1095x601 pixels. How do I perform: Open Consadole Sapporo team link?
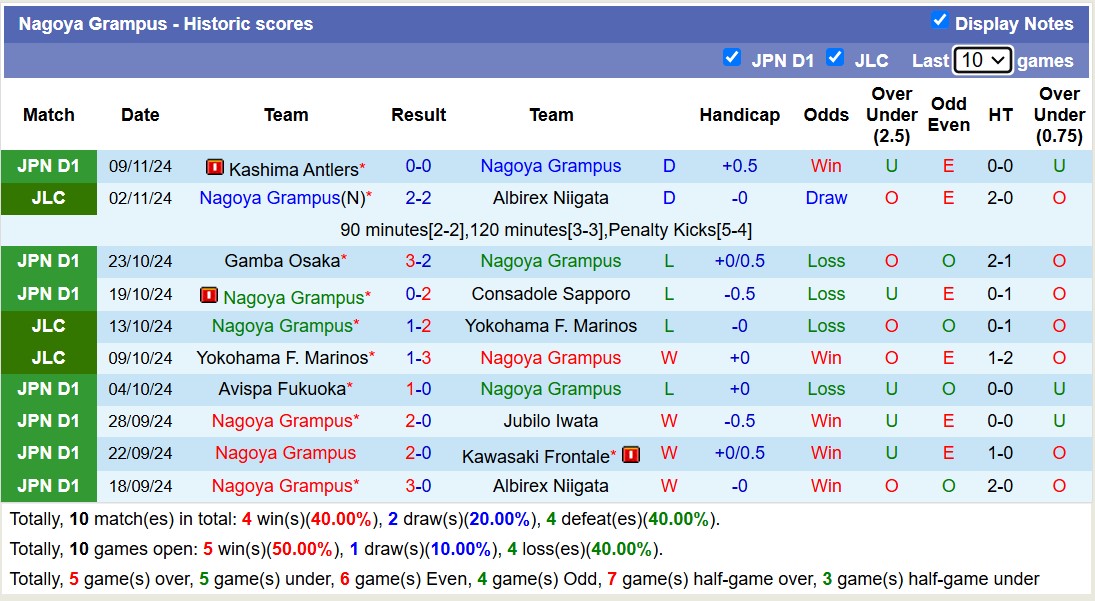pyautogui.click(x=551, y=294)
